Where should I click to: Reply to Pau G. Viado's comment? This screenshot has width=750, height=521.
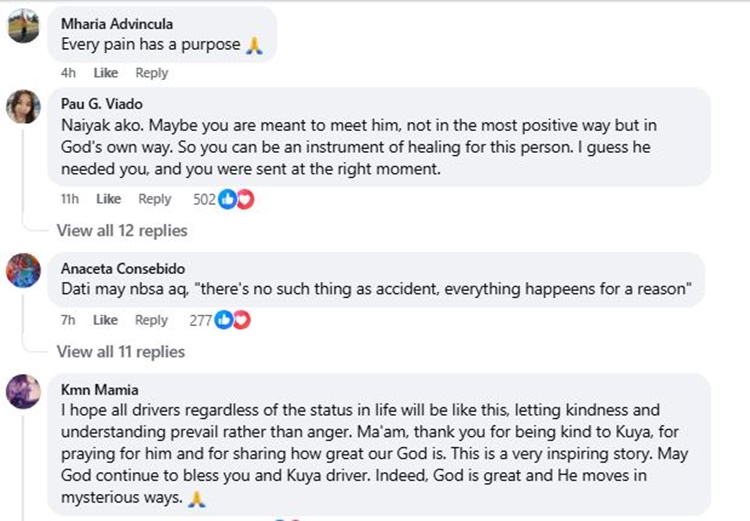pos(155,199)
